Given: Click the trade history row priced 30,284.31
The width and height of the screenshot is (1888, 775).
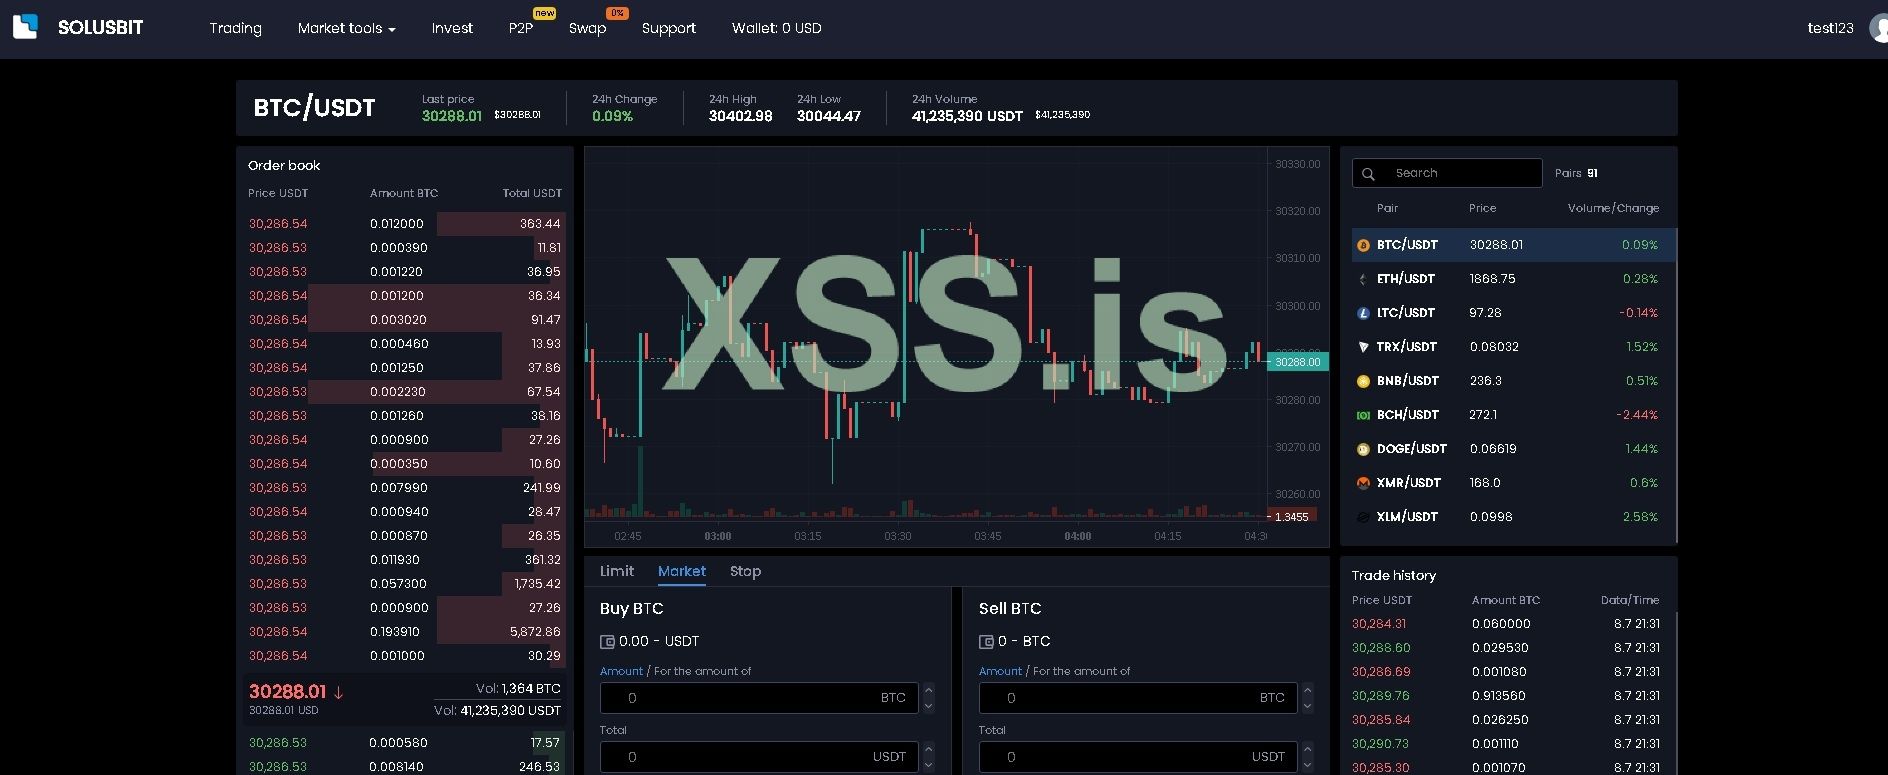Looking at the screenshot, I should point(1506,624).
